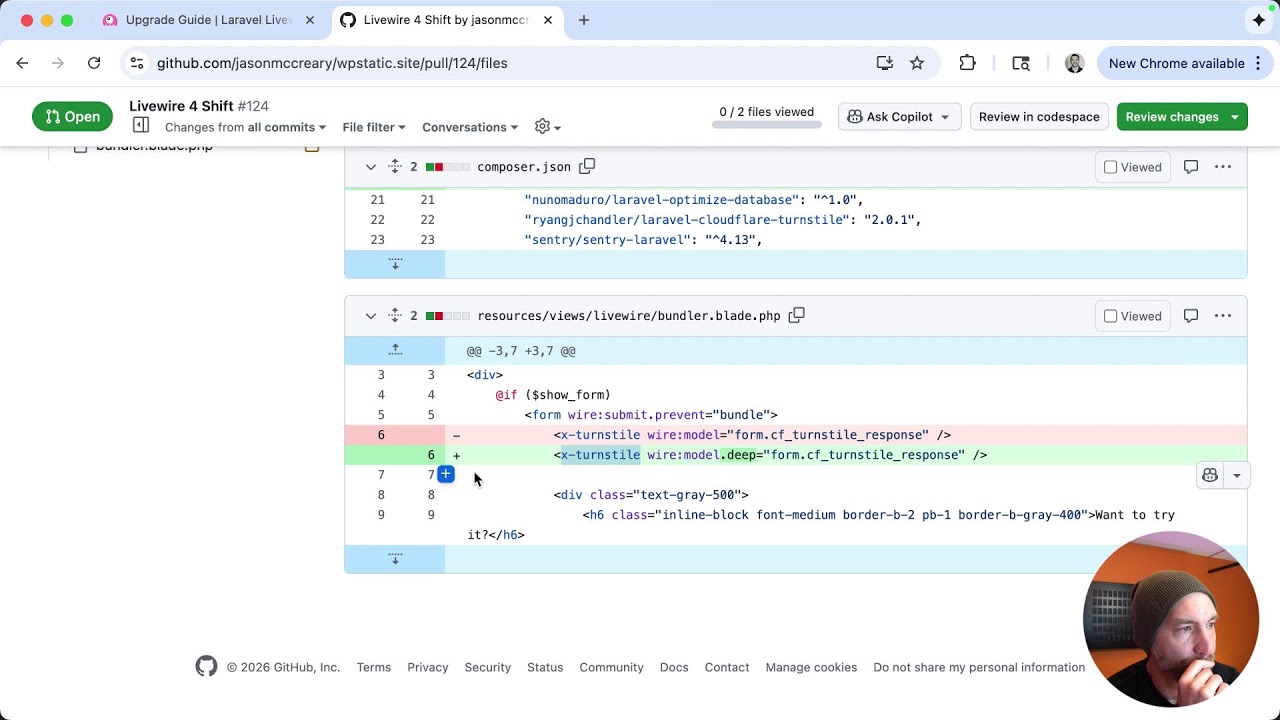Screen dimensions: 1280x720
Task: Close the Livewire 4 Shift tab
Action: (548, 20)
